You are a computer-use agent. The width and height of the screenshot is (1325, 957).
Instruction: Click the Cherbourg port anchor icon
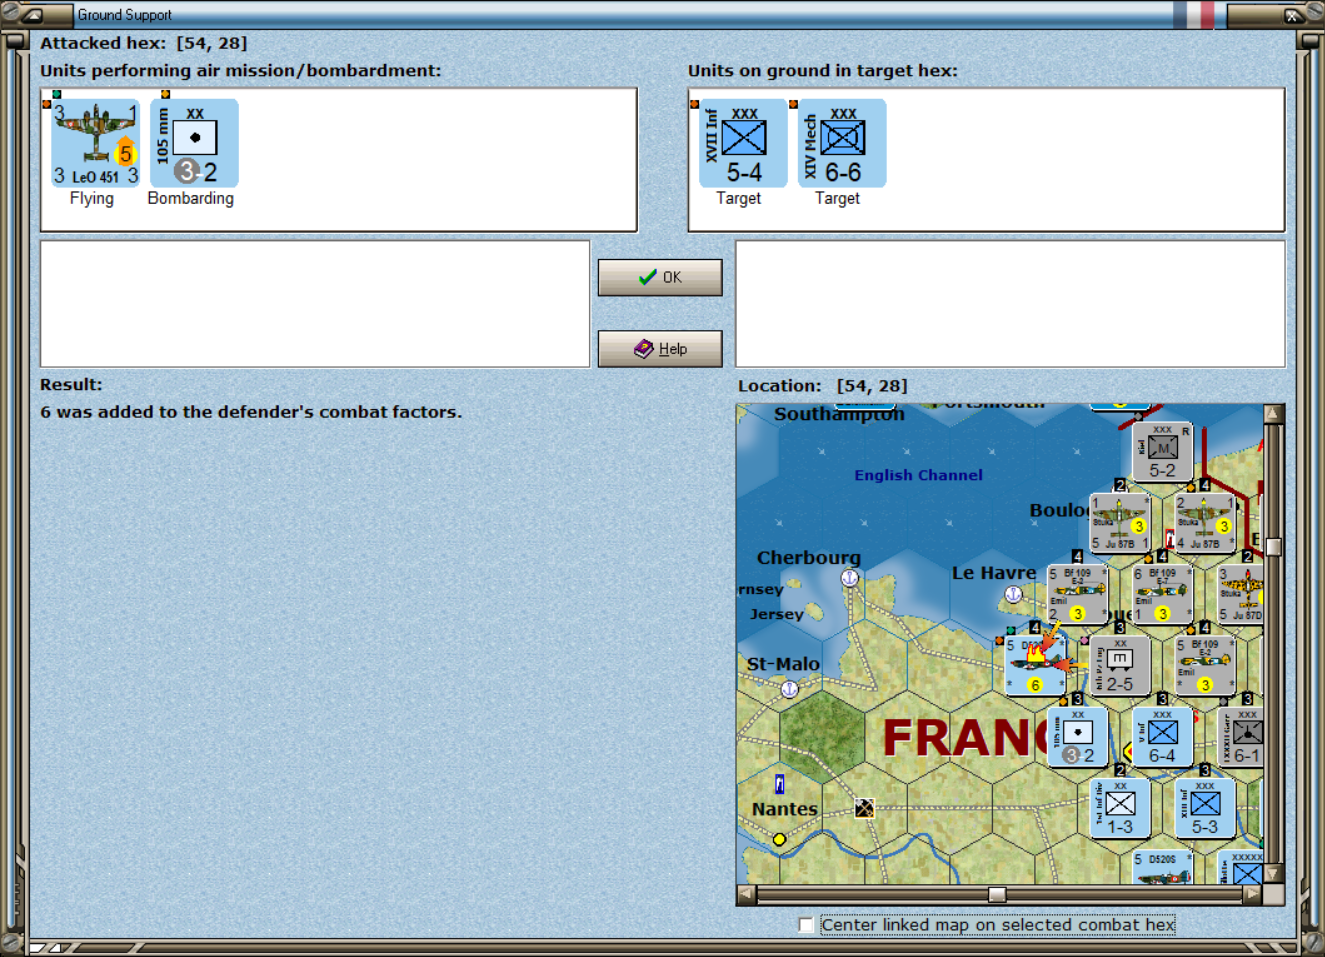click(850, 578)
